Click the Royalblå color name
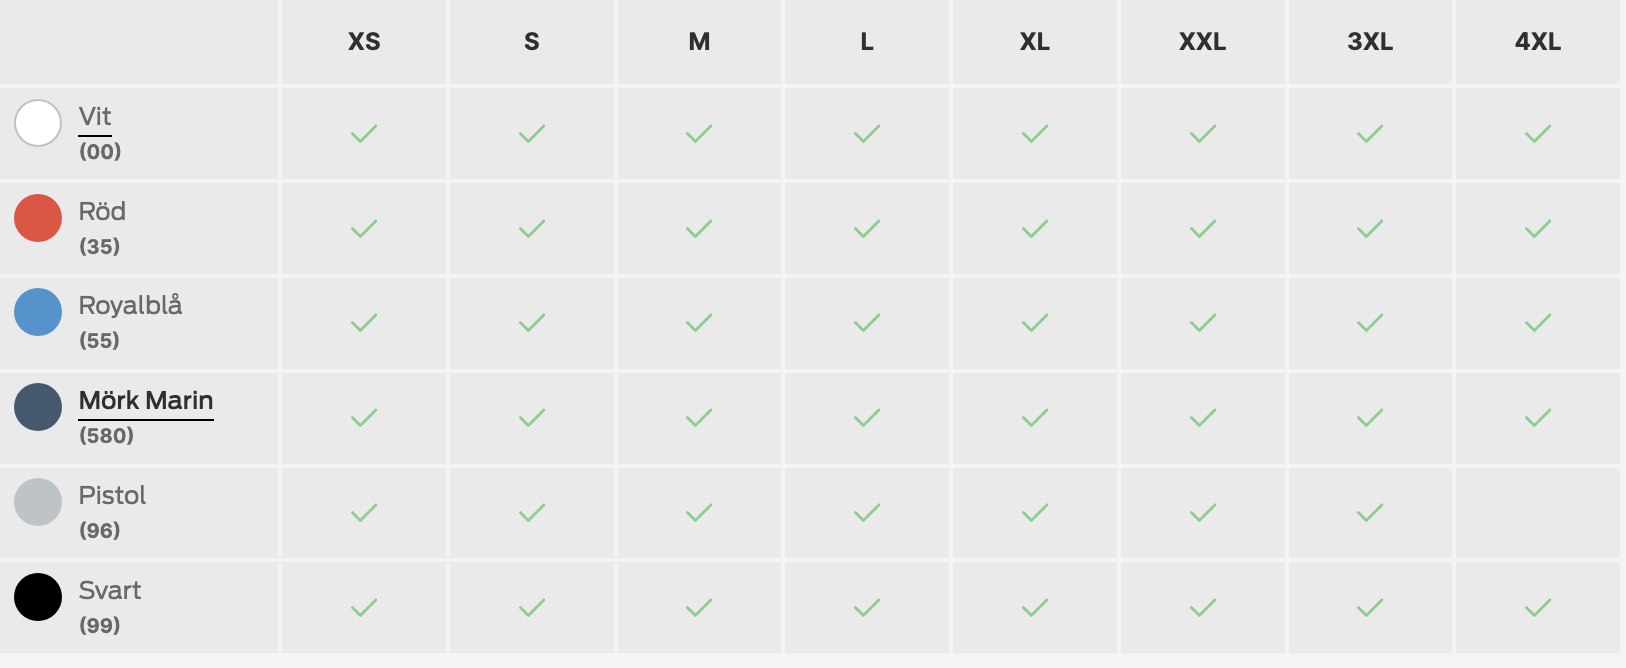 pyautogui.click(x=130, y=306)
